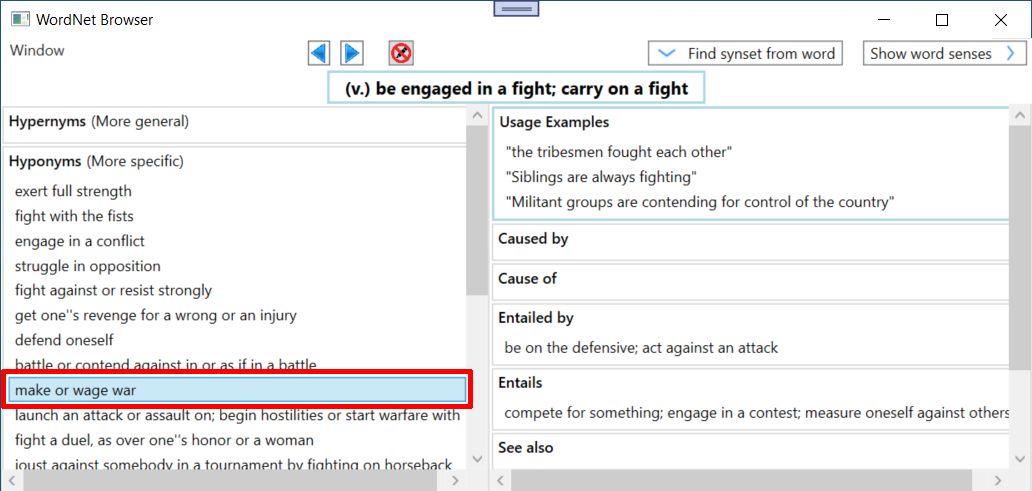Click the left pane's scroll-up arrow
The height and width of the screenshot is (491, 1032).
pos(477,116)
